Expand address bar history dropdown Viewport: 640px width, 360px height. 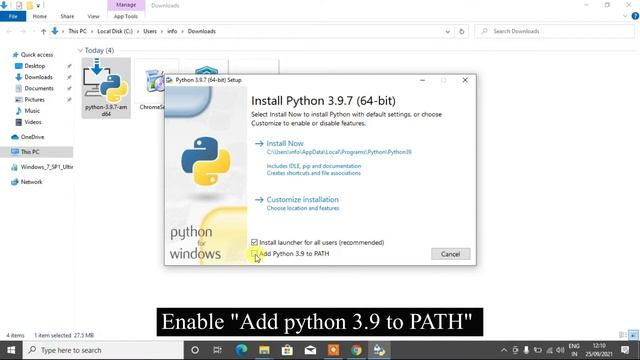[448, 31]
